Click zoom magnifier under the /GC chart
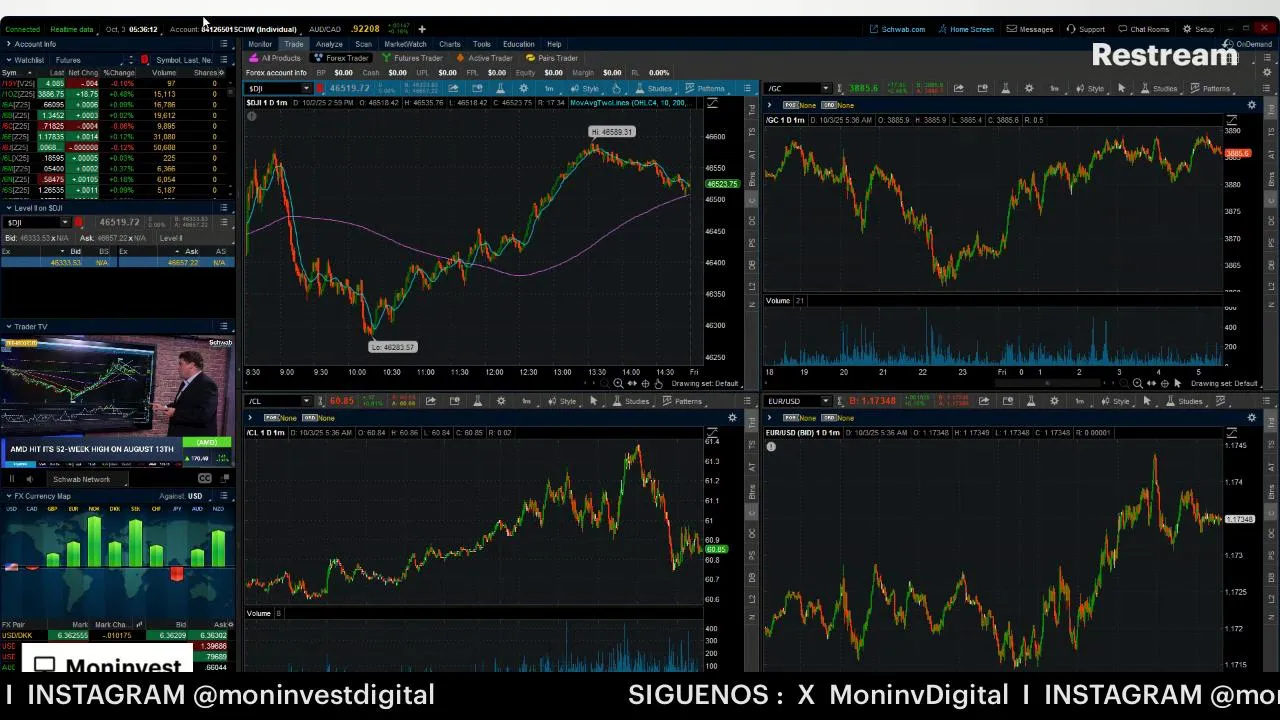This screenshot has height=720, width=1280. coord(1137,384)
